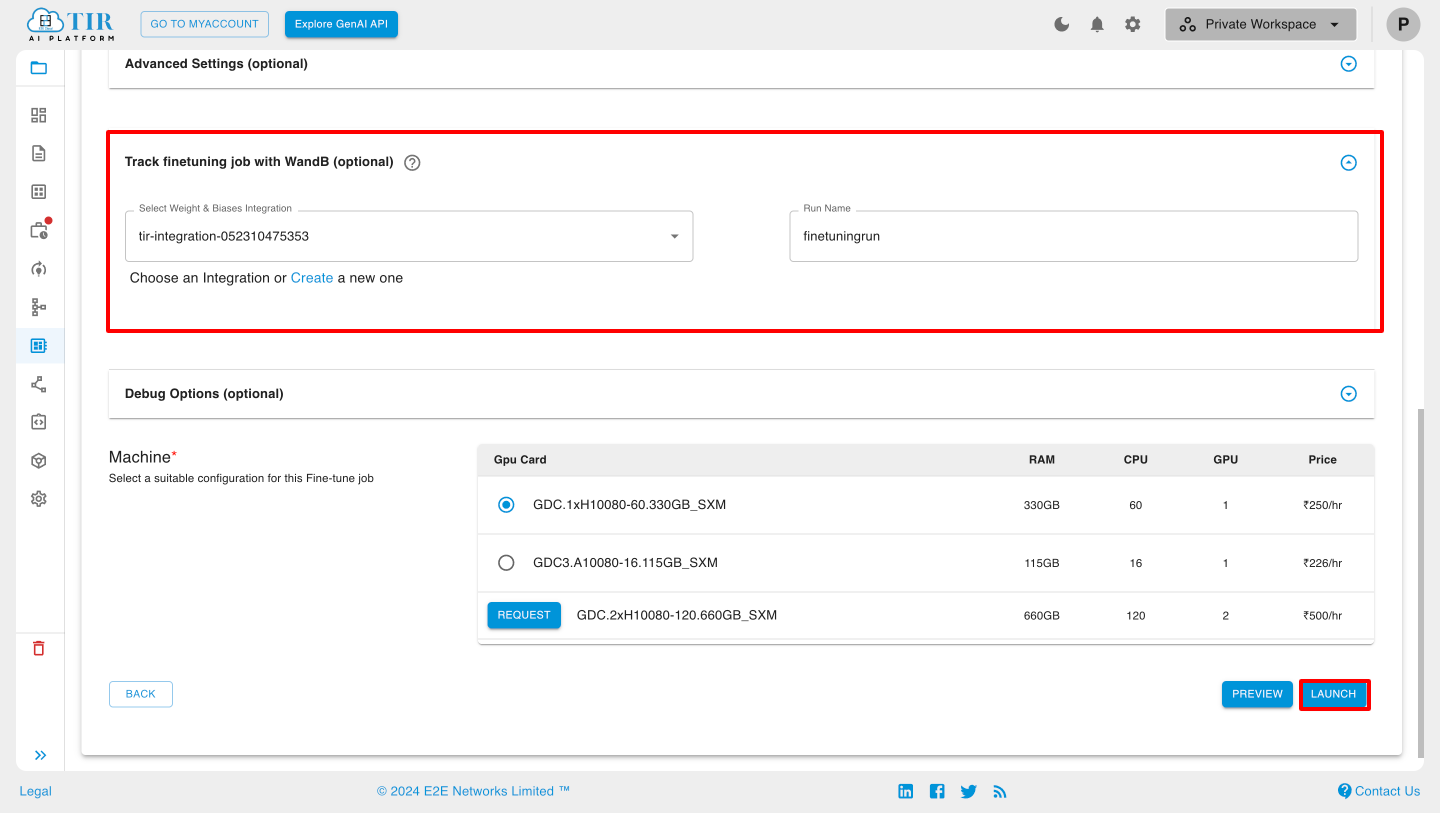Collapse Track finetuning job with WandB section
Viewport: 1440px width, 813px height.
pyautogui.click(x=1348, y=162)
